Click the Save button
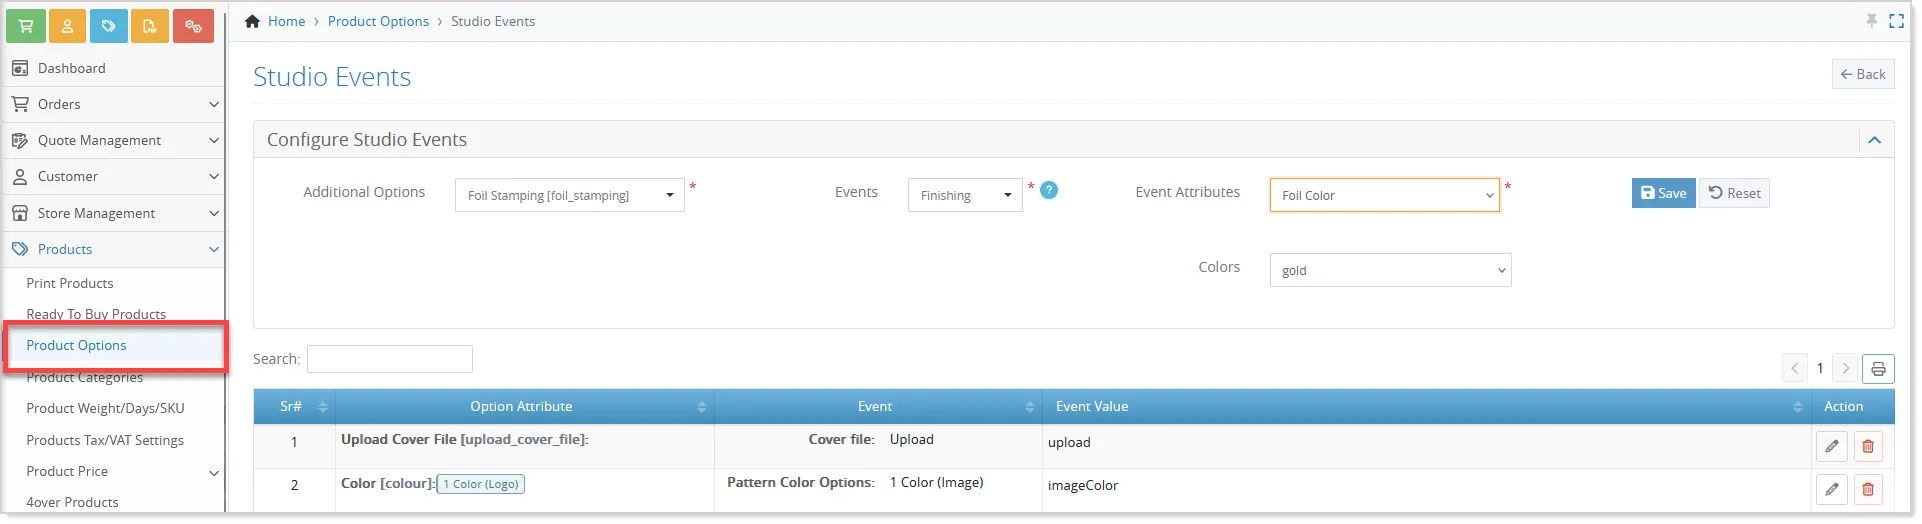1922x524 pixels. click(x=1663, y=193)
